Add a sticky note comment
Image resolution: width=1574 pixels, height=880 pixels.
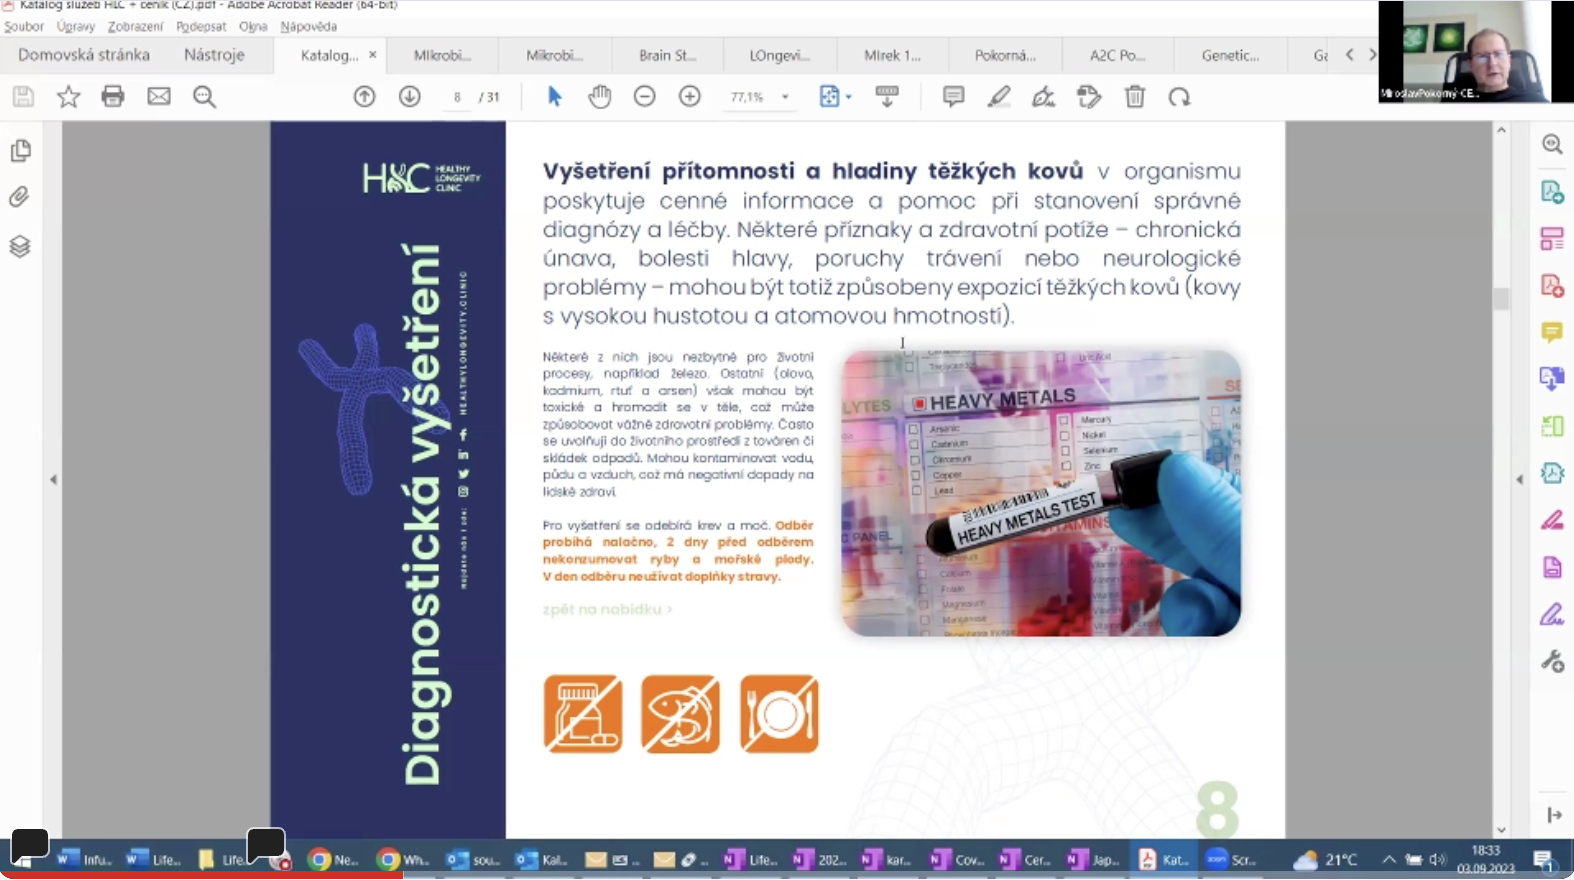click(x=953, y=97)
